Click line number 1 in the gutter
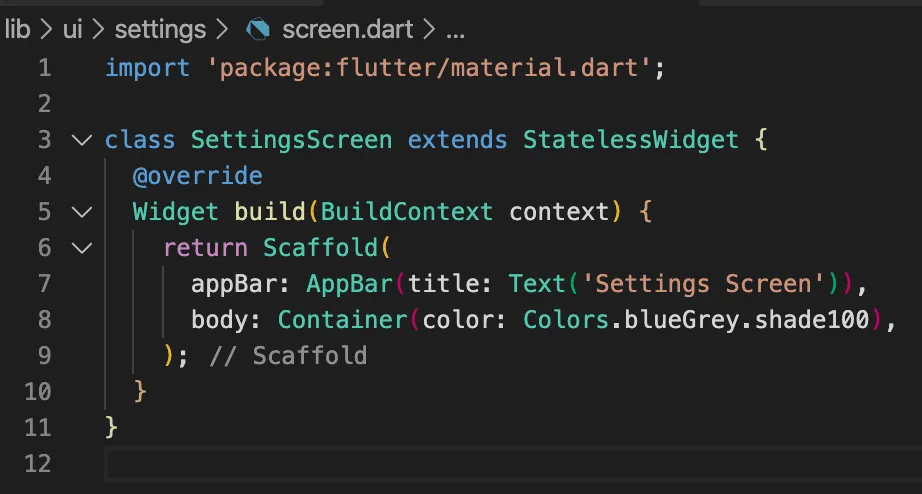This screenshot has height=494, width=922. [42, 68]
